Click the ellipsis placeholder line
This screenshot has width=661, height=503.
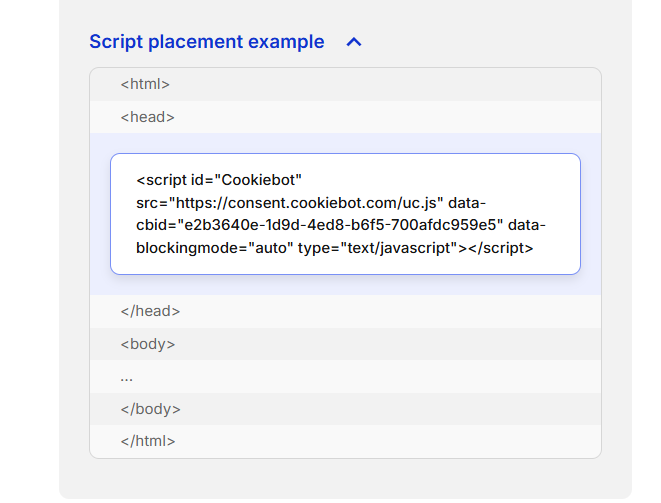[x=127, y=377]
